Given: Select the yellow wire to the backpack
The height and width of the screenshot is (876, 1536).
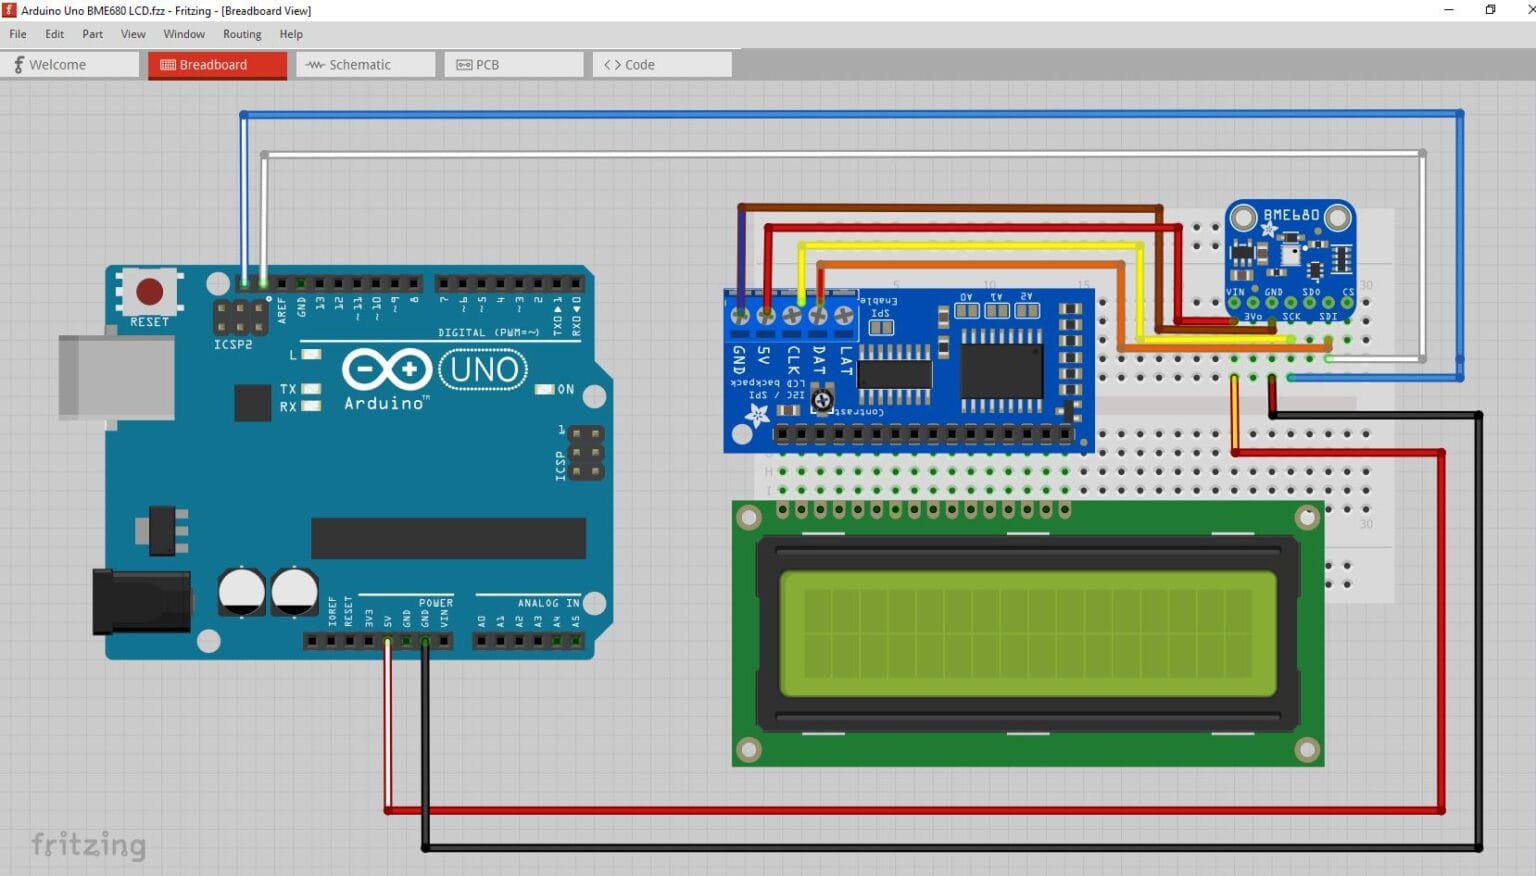Looking at the screenshot, I should click(970, 244).
